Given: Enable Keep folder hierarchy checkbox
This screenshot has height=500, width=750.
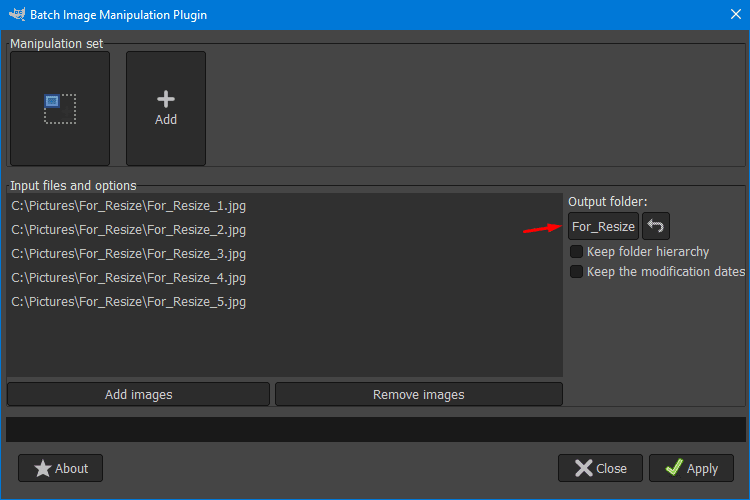Looking at the screenshot, I should coord(576,252).
